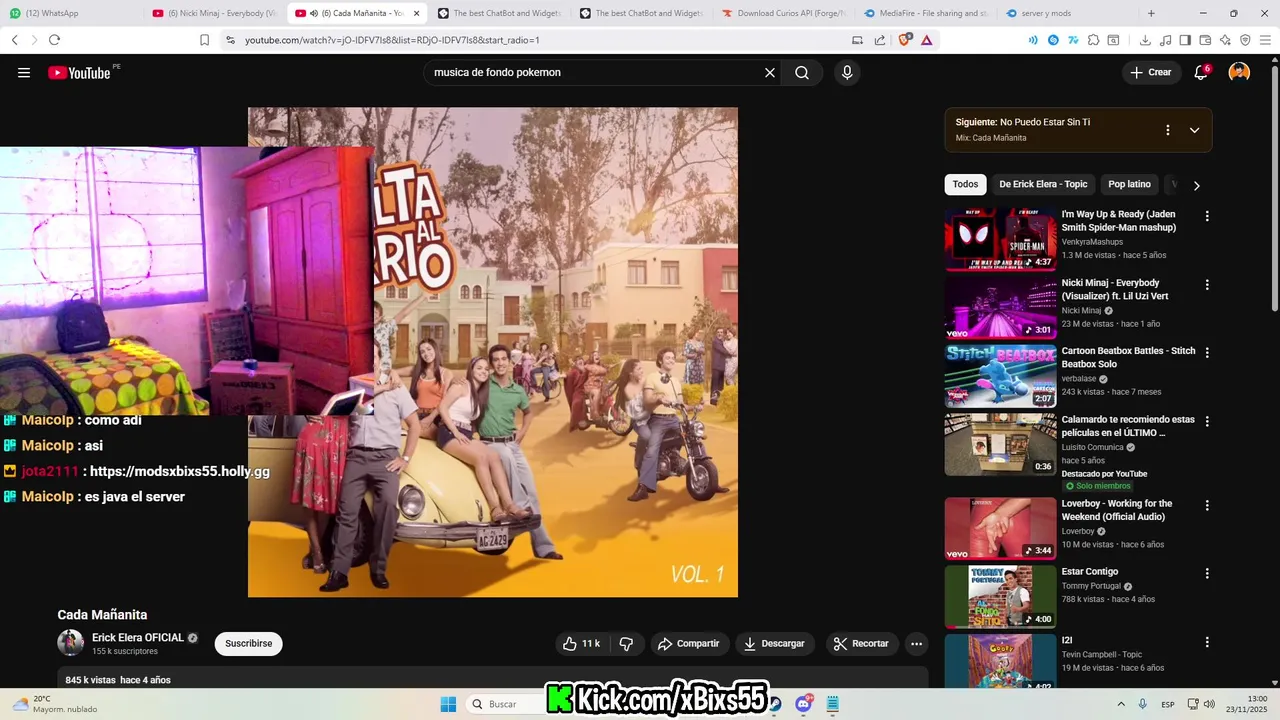This screenshot has height=720, width=1280.
Task: Open Erick Elera OFICIAL channel link
Action: pos(138,638)
